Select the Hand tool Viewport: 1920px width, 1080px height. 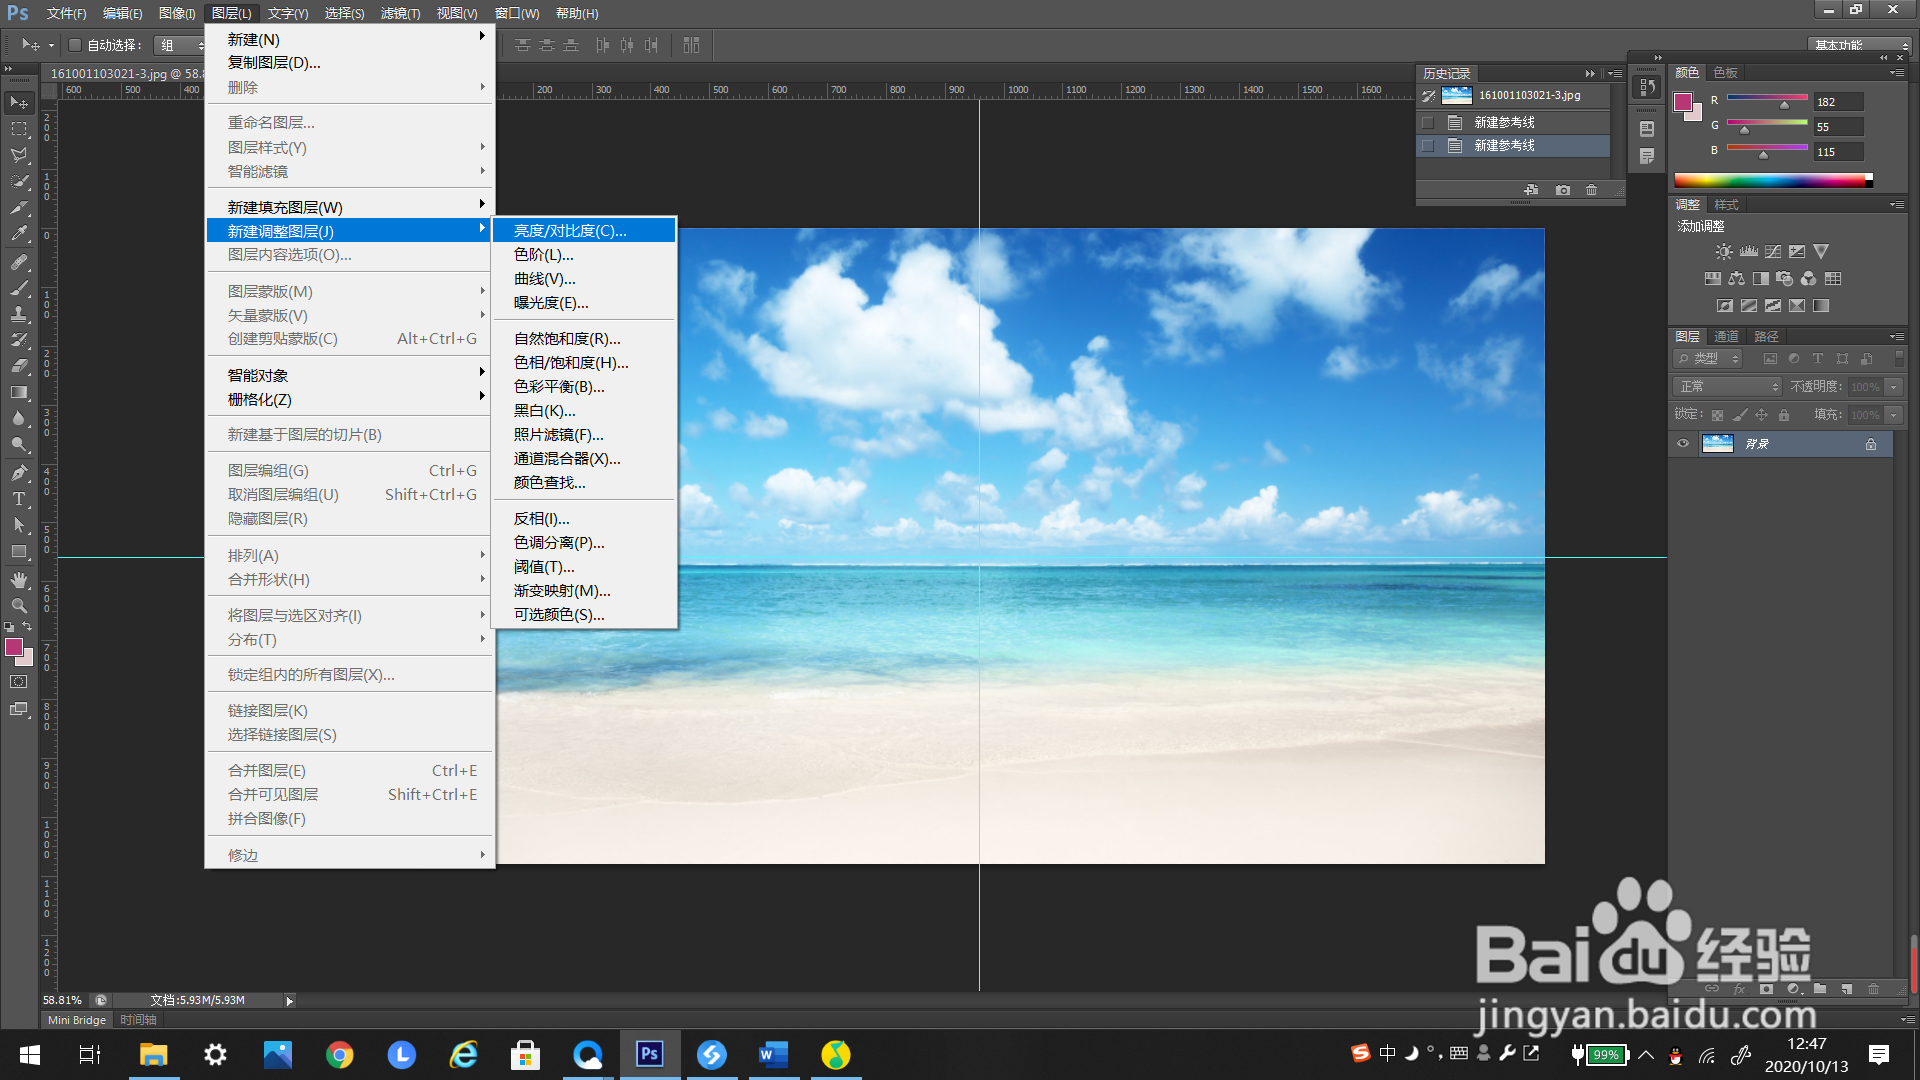click(x=19, y=580)
